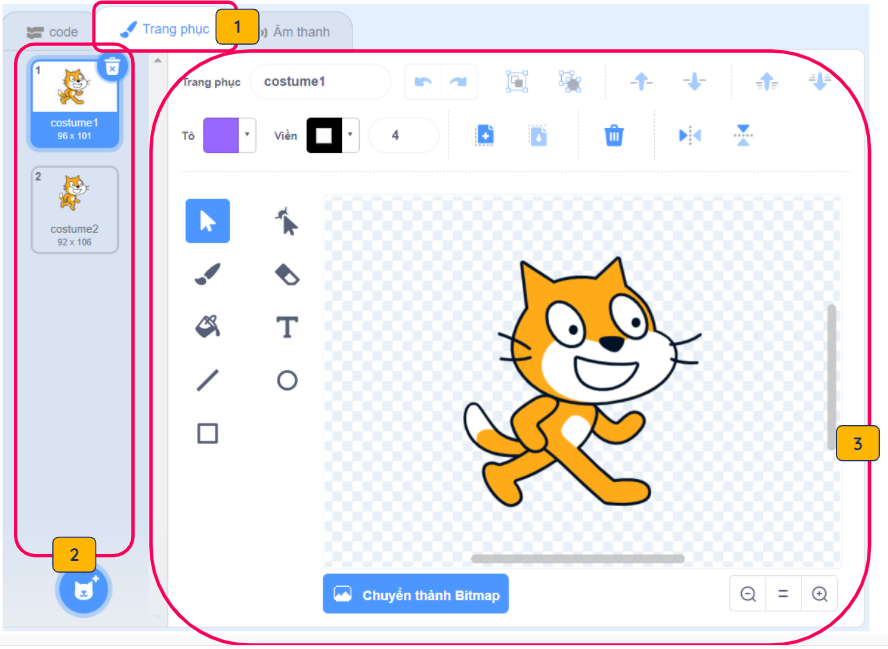Click the costume list scroll up arrow

point(158,60)
